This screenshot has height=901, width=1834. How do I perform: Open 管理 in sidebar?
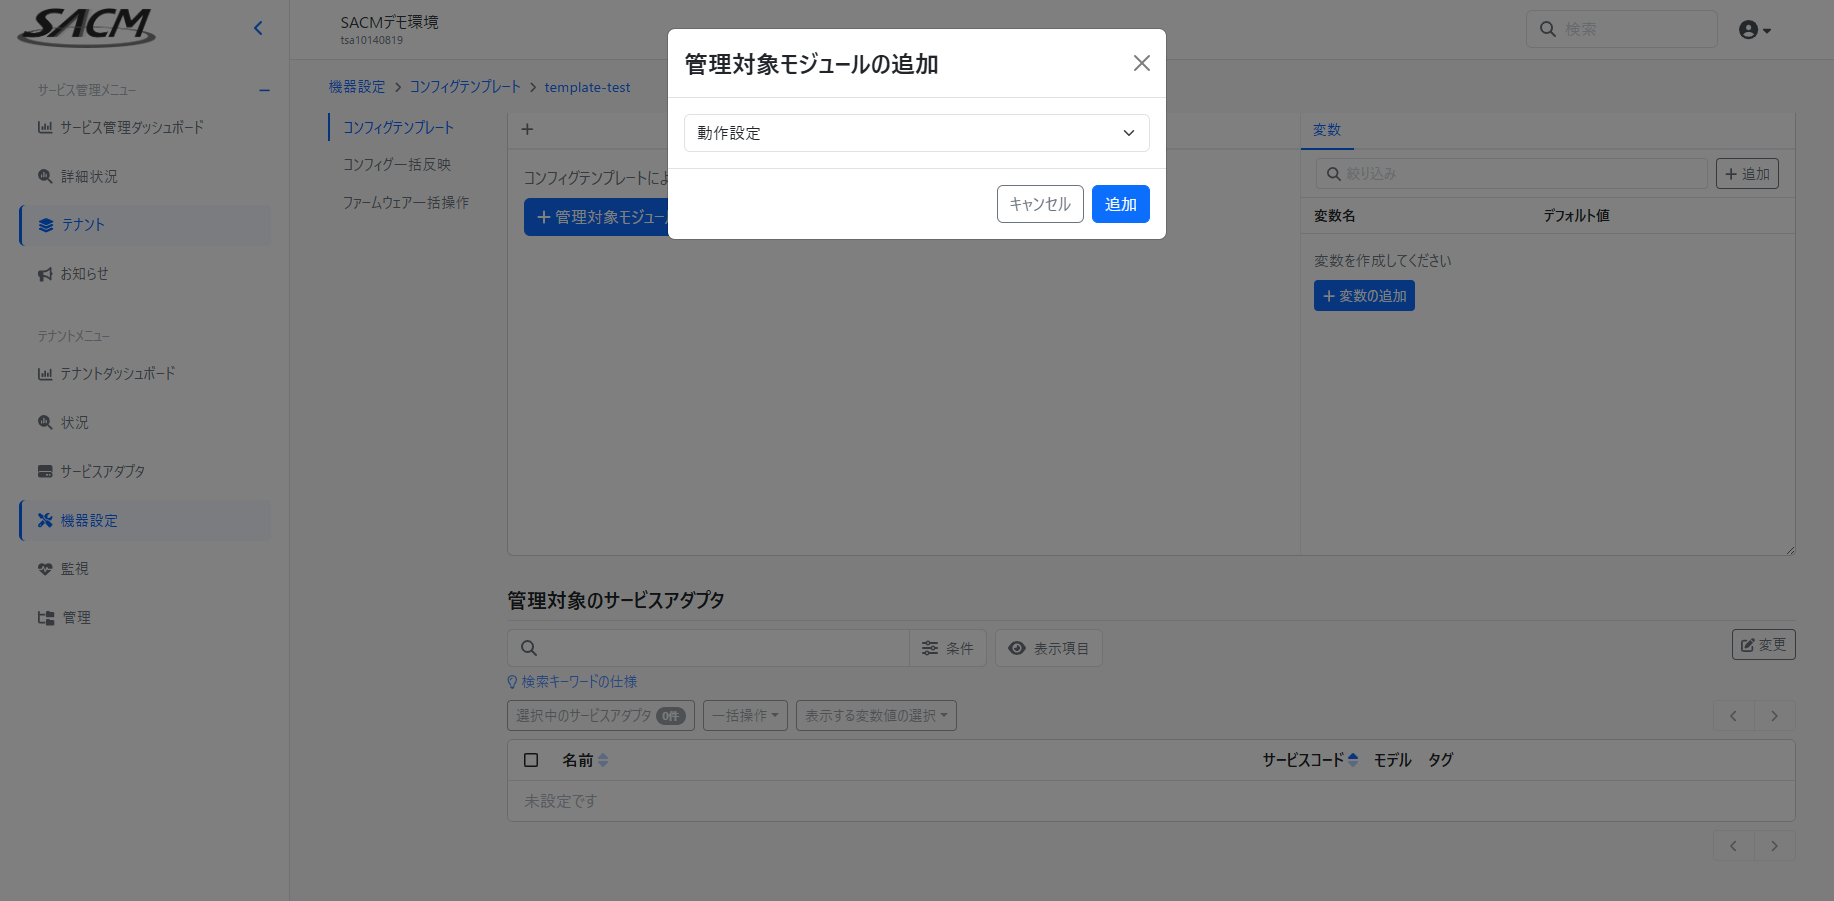(76, 618)
